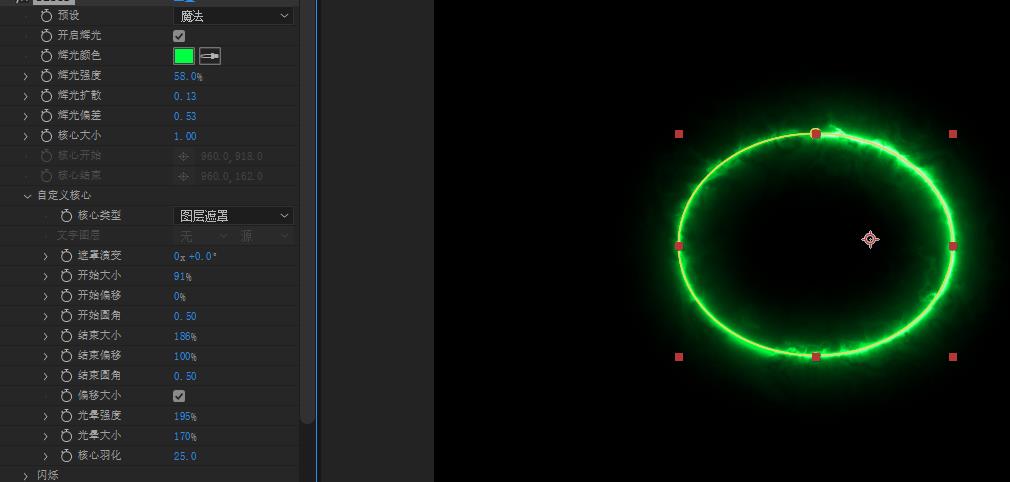Click the 0.13 辉光扩散 value
The width and height of the screenshot is (1010, 482).
click(x=185, y=97)
